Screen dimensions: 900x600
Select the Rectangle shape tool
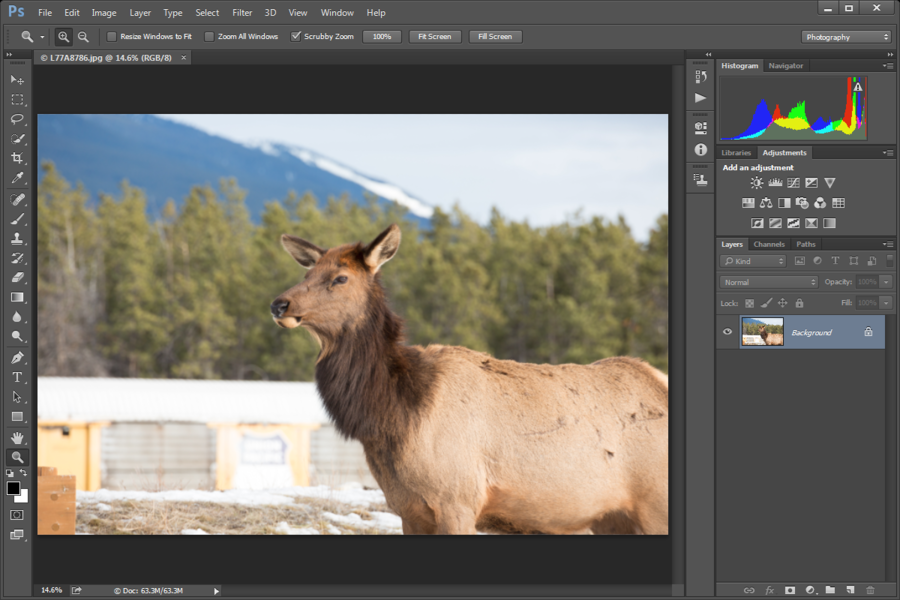click(x=17, y=416)
